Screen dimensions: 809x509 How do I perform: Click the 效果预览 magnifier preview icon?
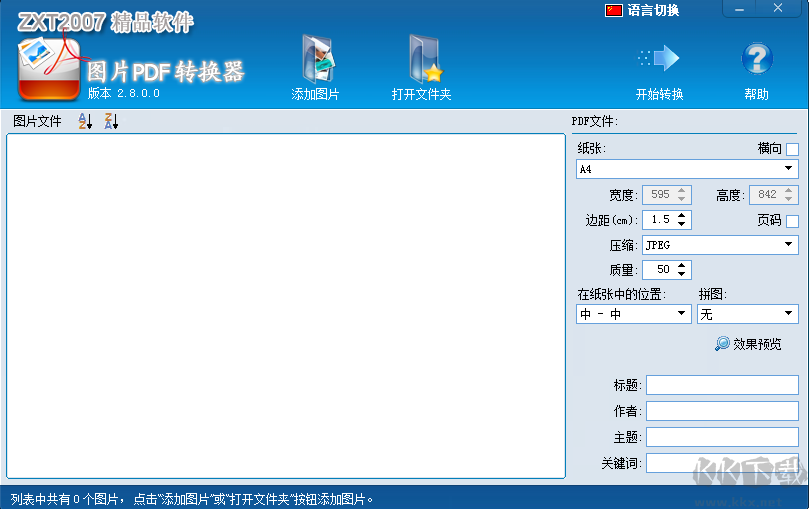[x=722, y=343]
